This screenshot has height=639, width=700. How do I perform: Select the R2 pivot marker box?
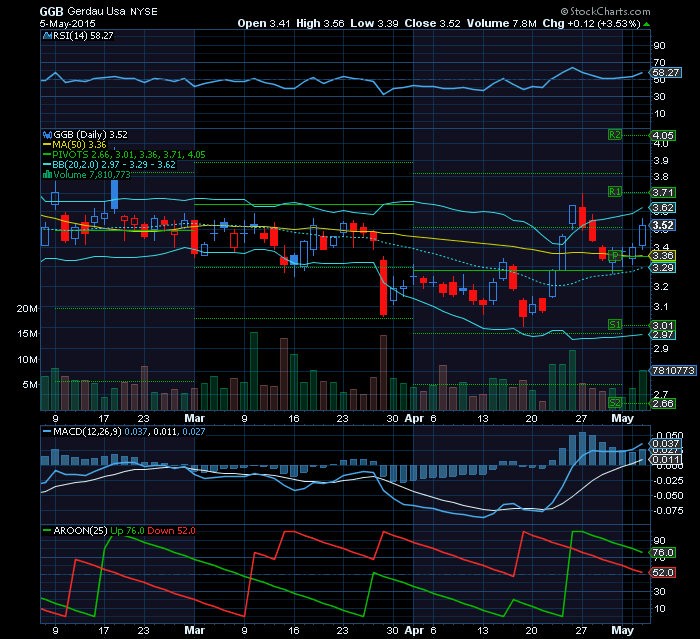click(615, 135)
